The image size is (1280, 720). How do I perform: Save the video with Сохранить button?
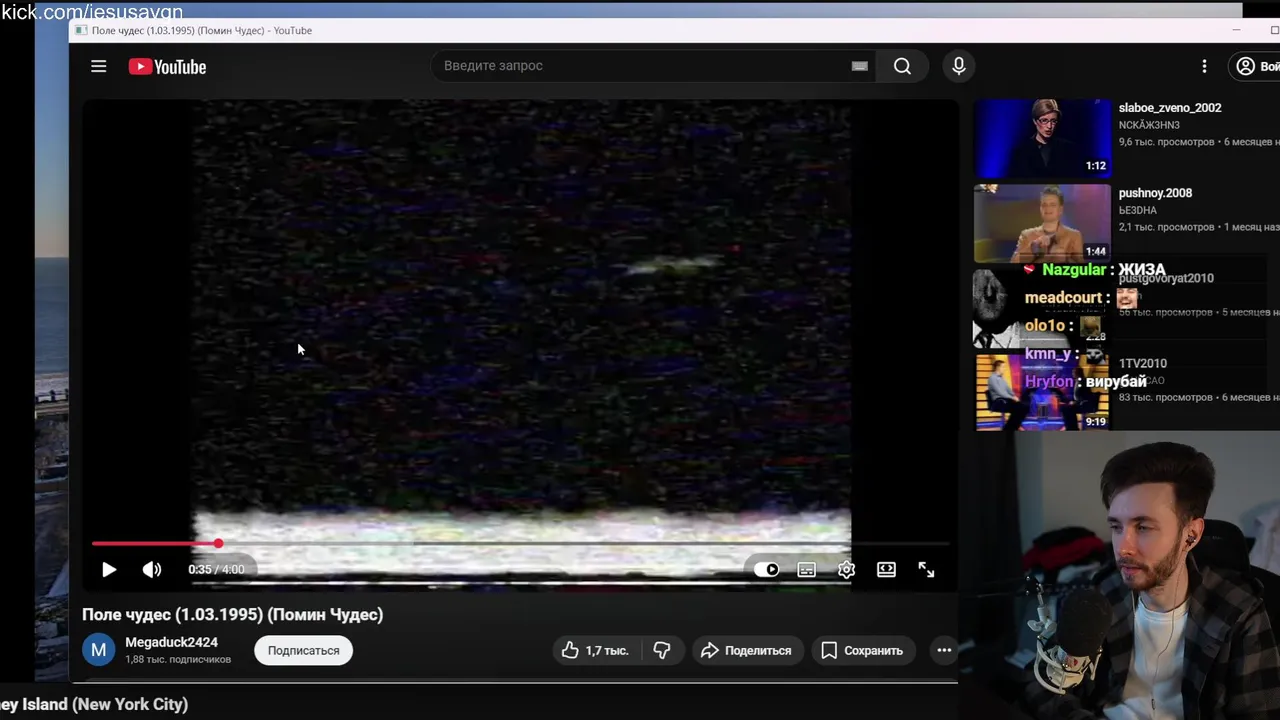click(862, 650)
